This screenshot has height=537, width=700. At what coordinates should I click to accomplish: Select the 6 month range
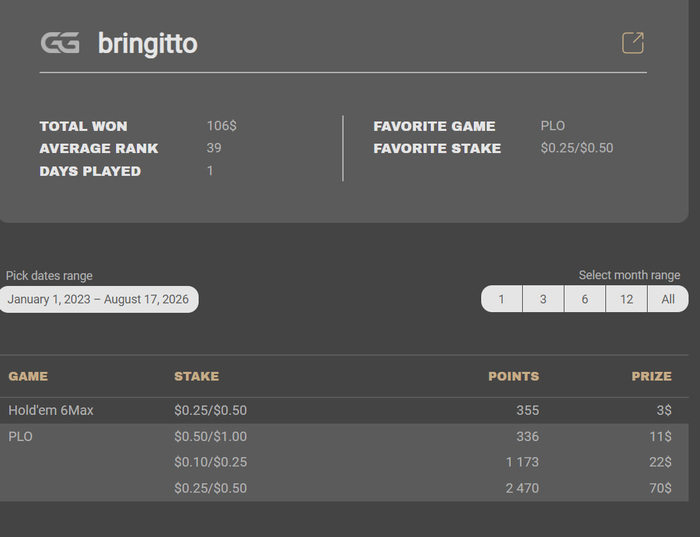pos(585,299)
